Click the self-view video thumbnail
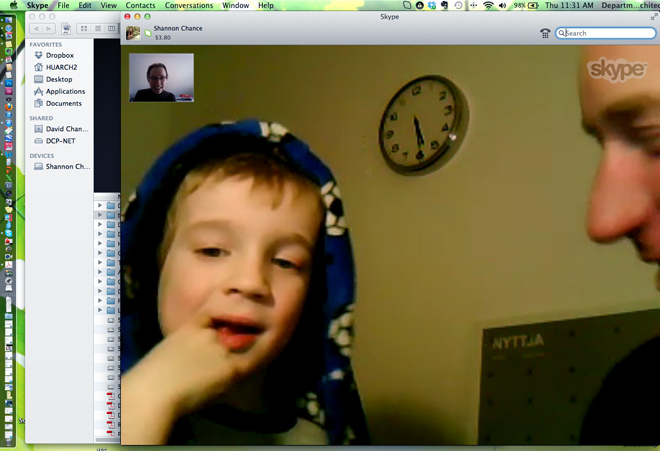 pos(161,78)
